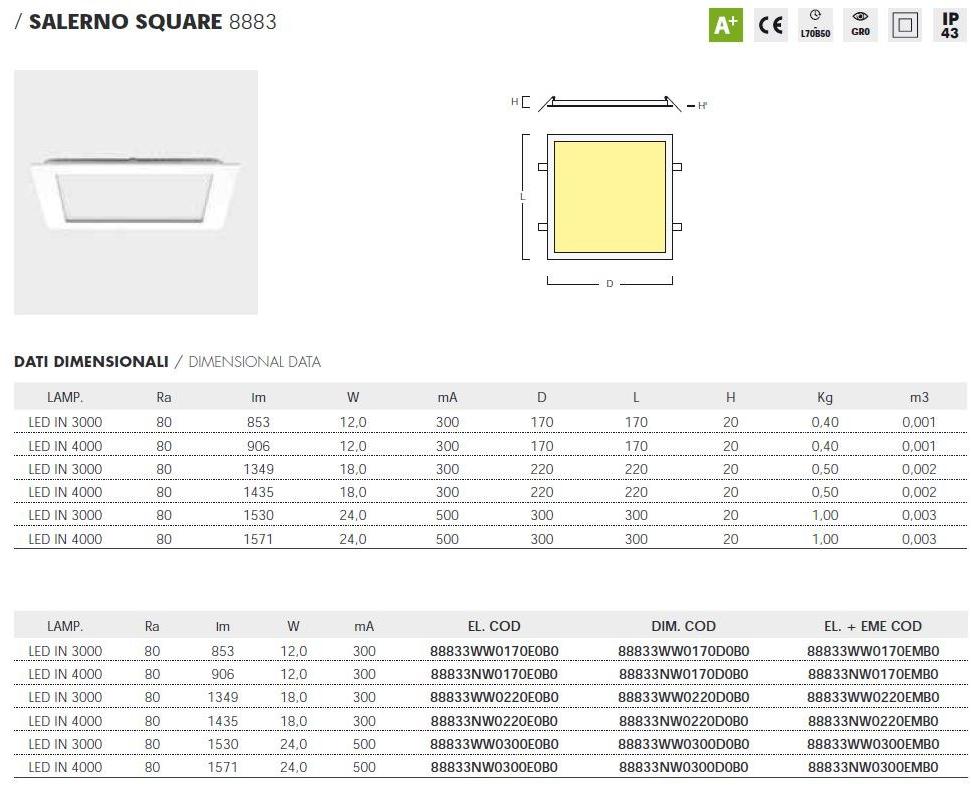Select the Class II double-square insulation icon
The image size is (971, 786).
(x=905, y=25)
